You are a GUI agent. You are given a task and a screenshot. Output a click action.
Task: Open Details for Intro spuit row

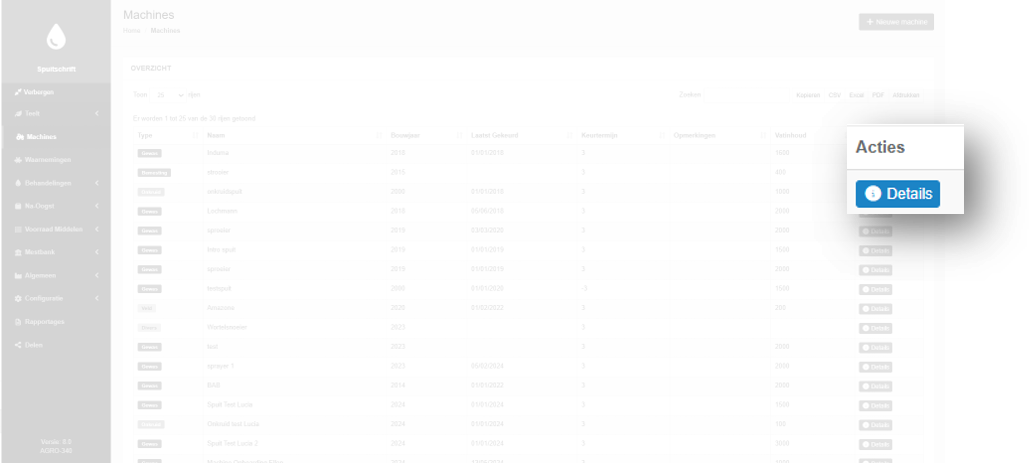pyautogui.click(x=875, y=251)
